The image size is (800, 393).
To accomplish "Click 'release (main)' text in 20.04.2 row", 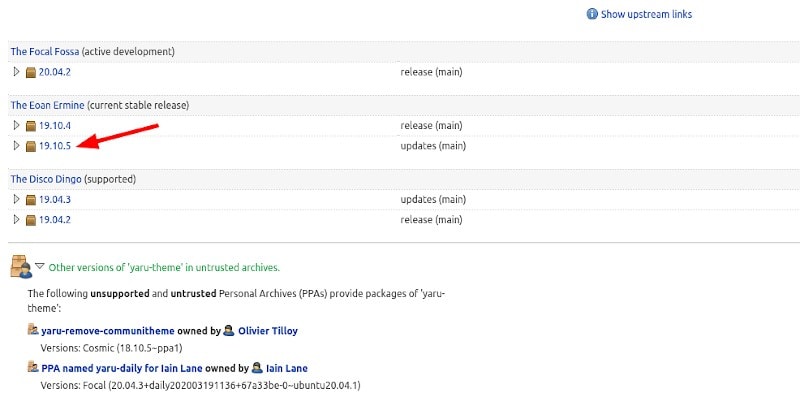I will tap(431, 72).
